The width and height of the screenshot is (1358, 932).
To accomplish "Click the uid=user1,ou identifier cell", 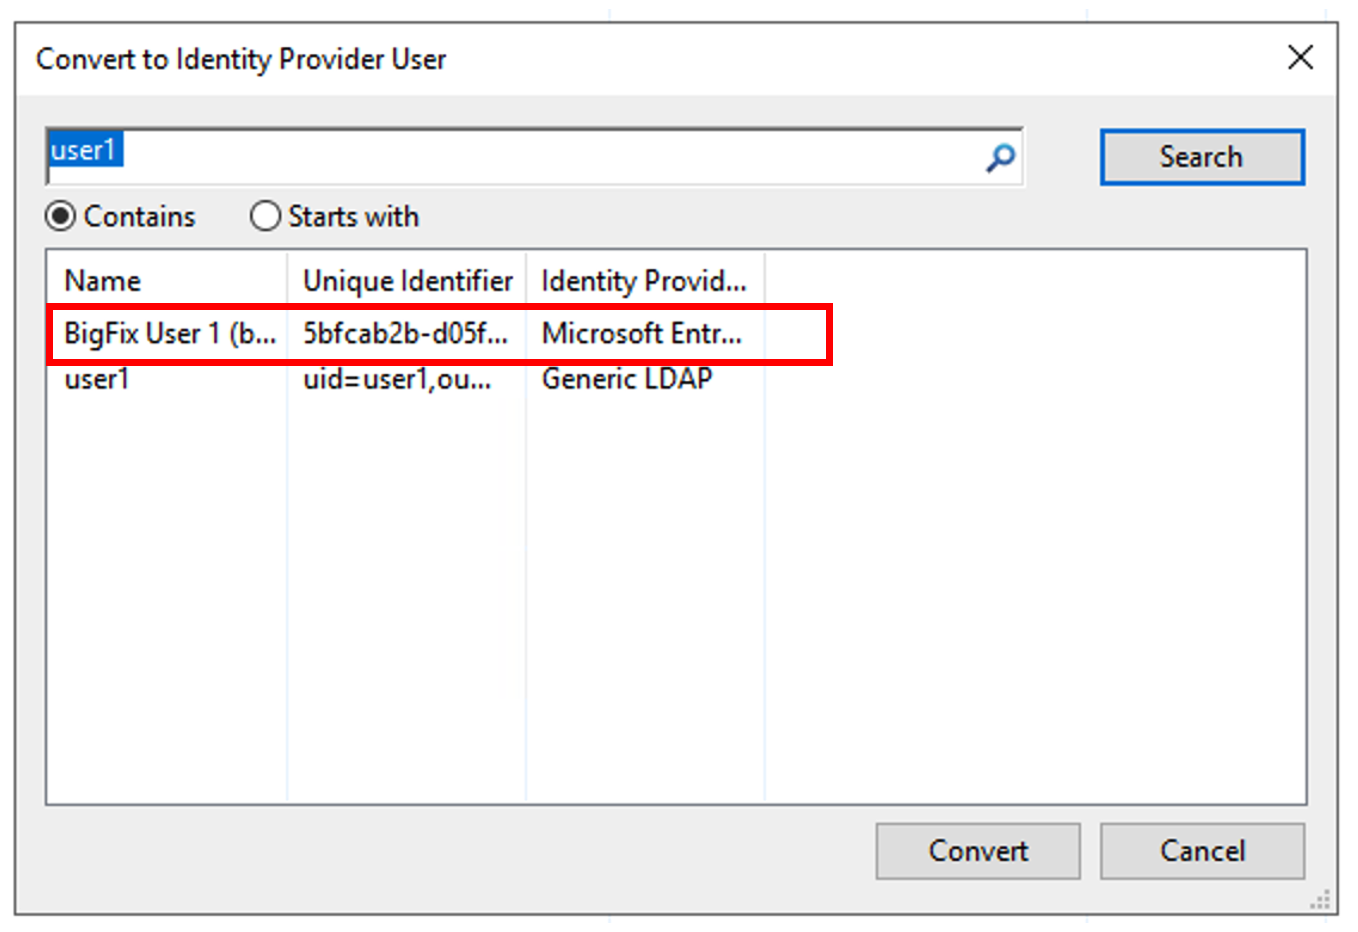I will (397, 380).
